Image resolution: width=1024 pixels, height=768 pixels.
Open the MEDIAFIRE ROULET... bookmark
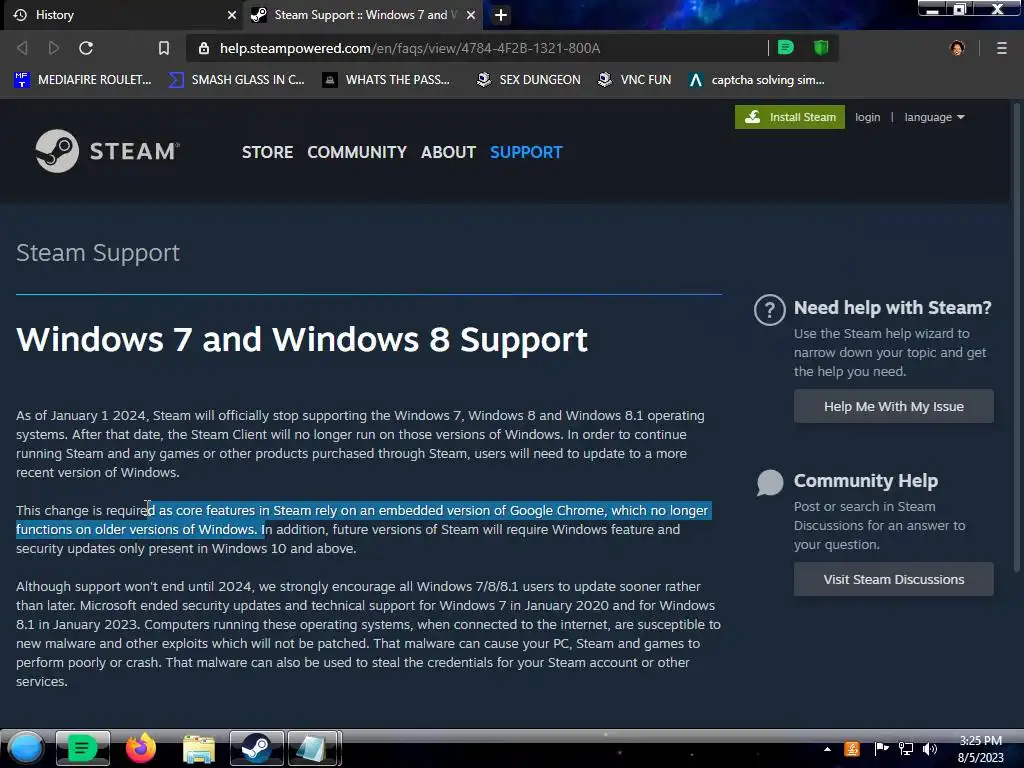tap(82, 80)
